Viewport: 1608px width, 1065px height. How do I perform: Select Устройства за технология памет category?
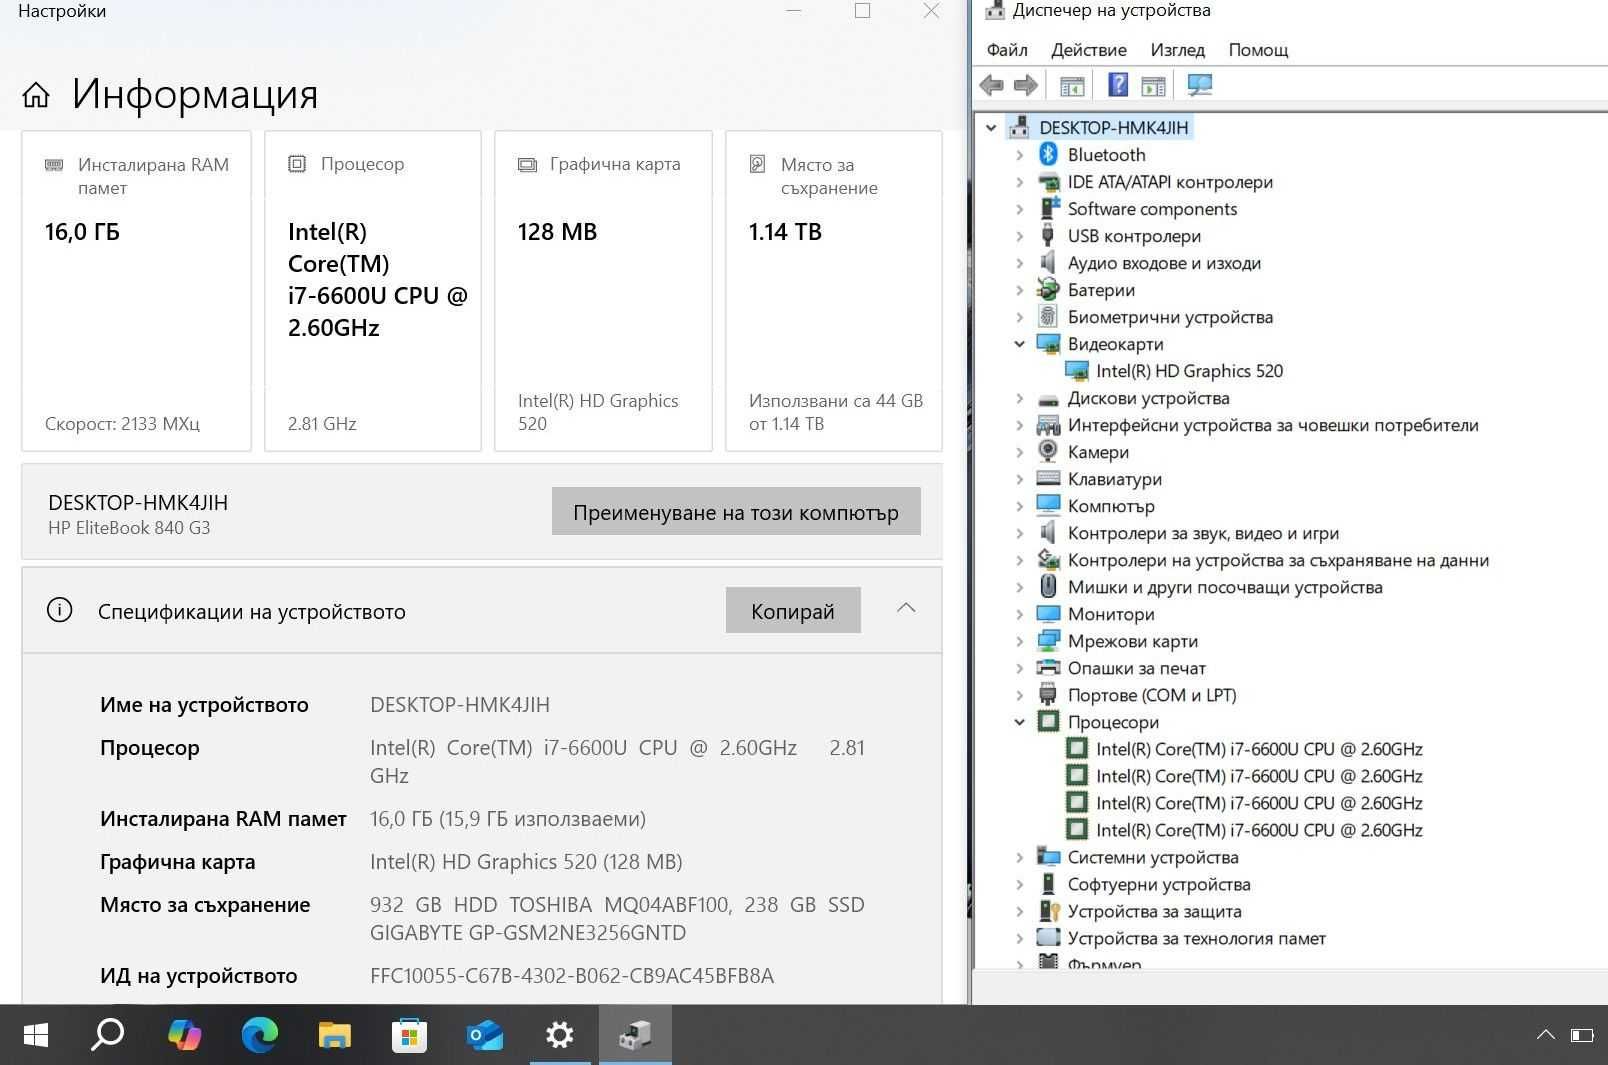[x=1196, y=938]
